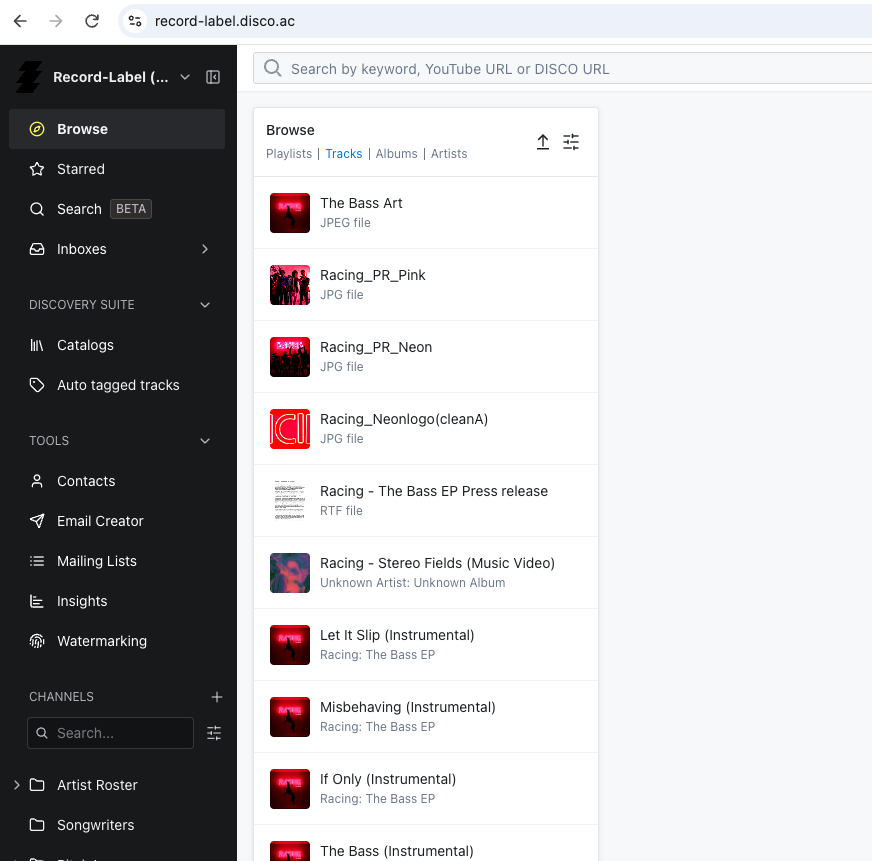Open Catalogs
The width and height of the screenshot is (872, 861).
[117, 345]
